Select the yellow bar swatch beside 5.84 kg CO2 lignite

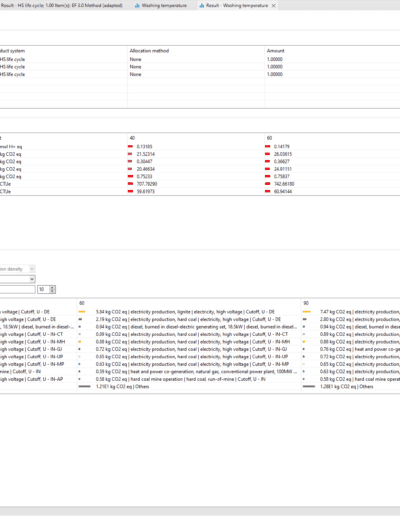82,312
